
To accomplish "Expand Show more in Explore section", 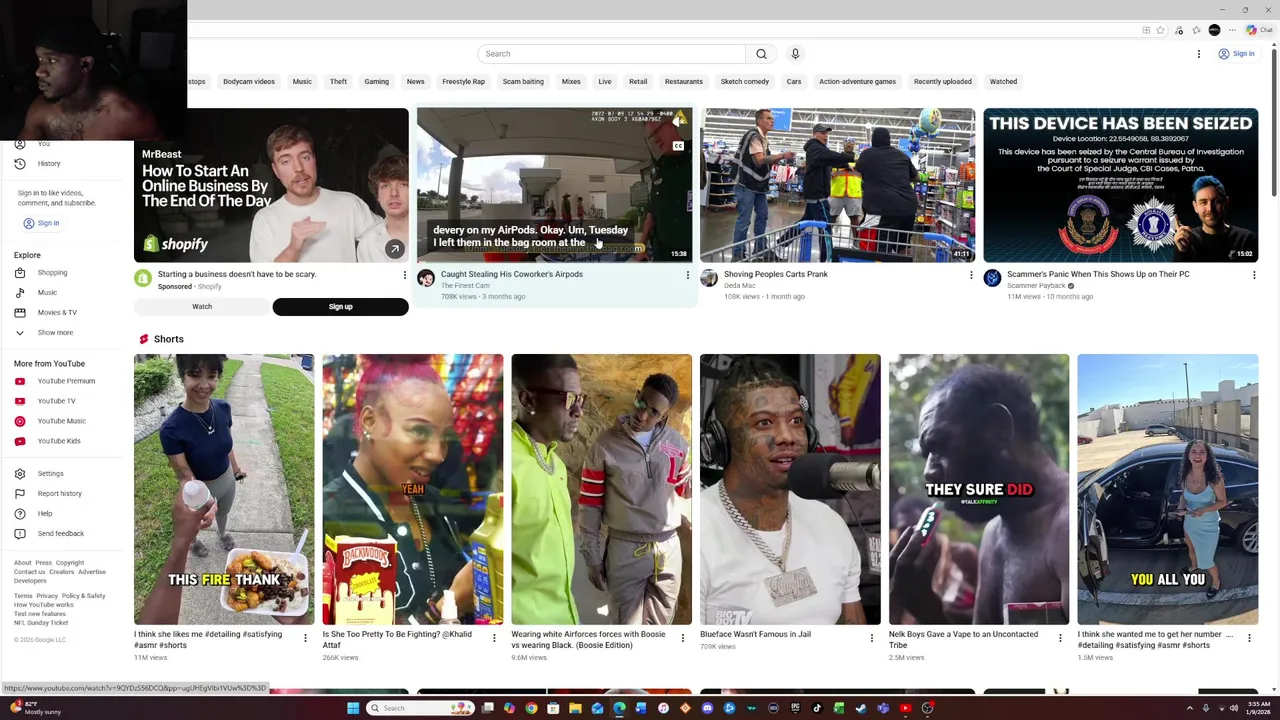I will click(55, 332).
